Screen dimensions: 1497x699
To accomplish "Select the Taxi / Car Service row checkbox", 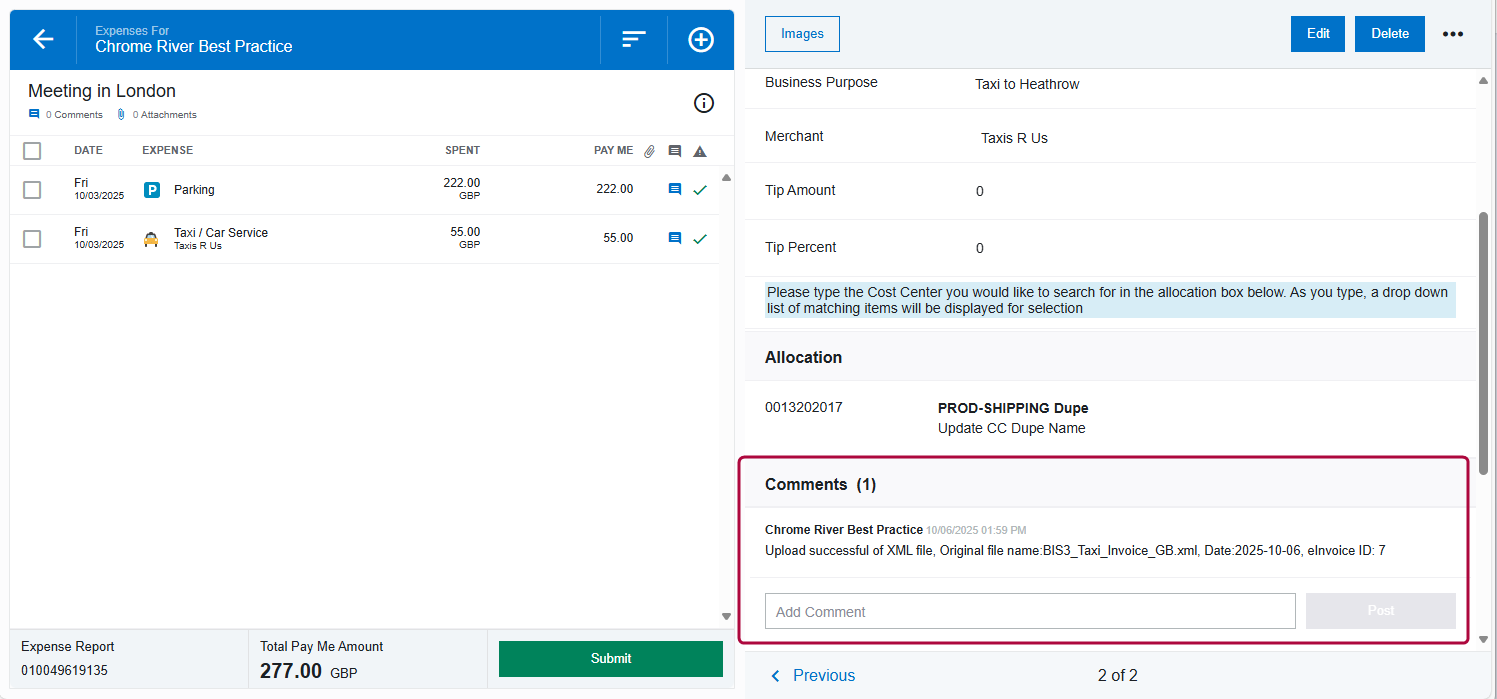I will [31, 238].
